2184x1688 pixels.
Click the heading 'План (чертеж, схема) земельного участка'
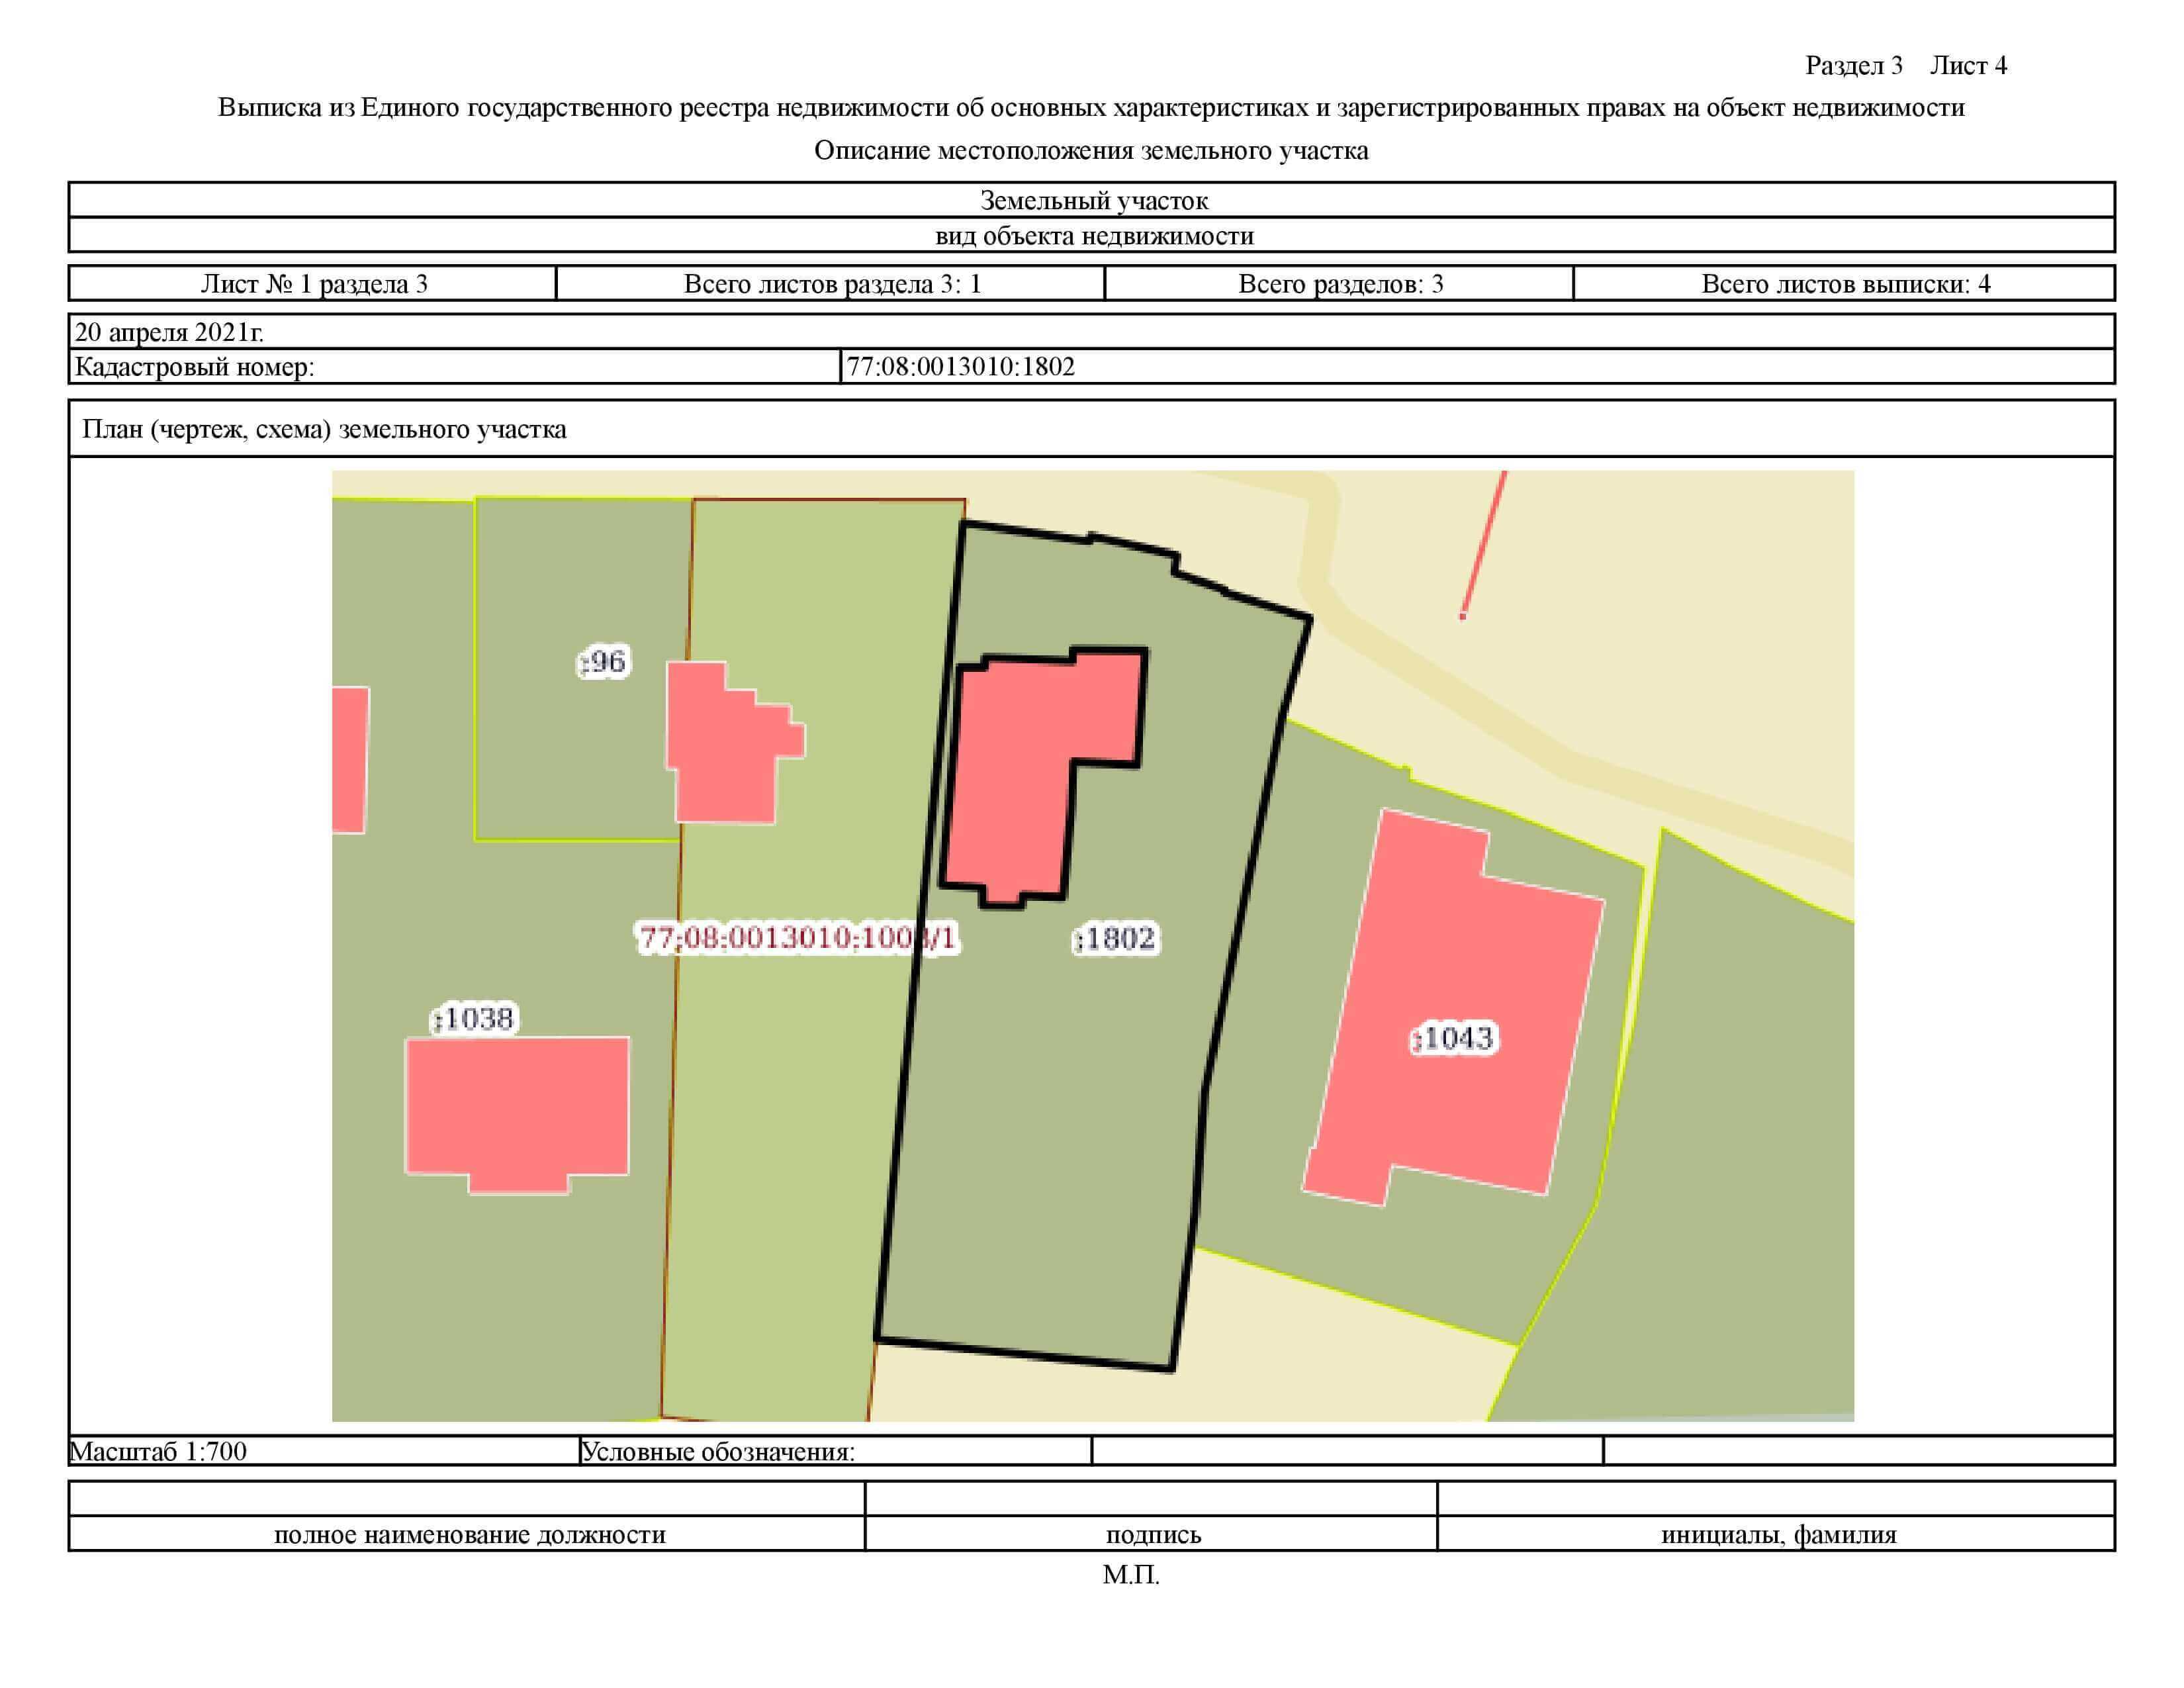point(324,429)
